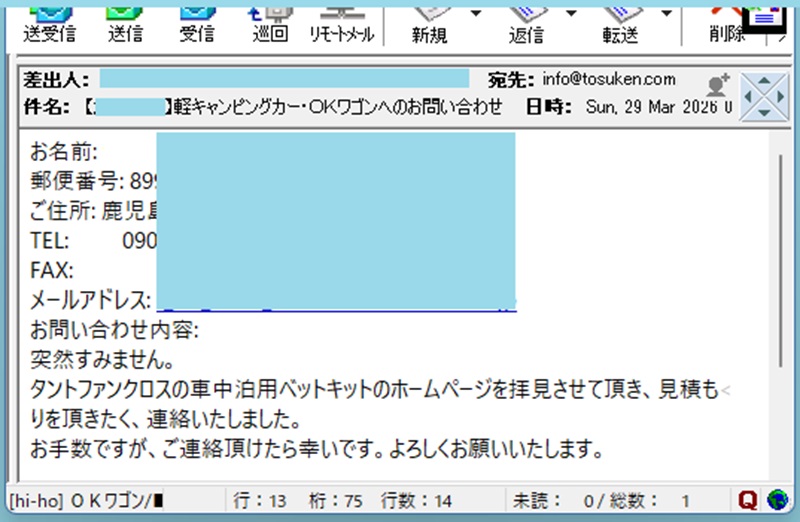The width and height of the screenshot is (800, 522).
Task: Expand the 転送 dropdown arrow
Action: [x=666, y=14]
